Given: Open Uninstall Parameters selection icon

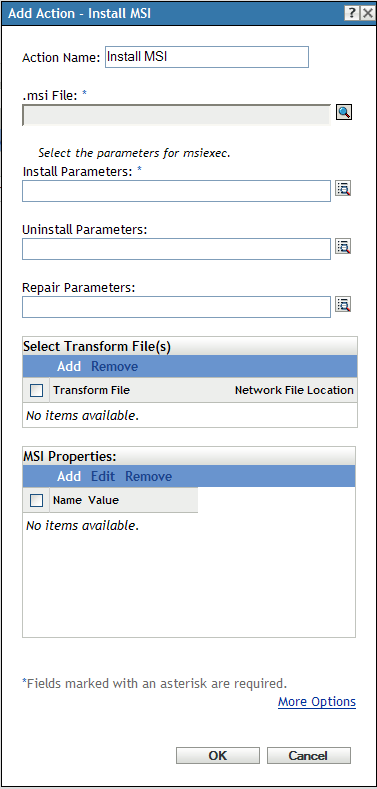Looking at the screenshot, I should [343, 247].
